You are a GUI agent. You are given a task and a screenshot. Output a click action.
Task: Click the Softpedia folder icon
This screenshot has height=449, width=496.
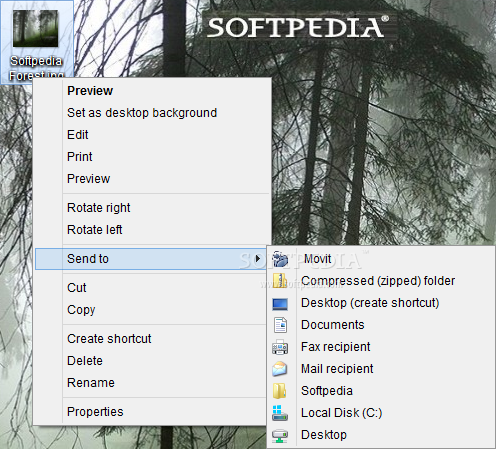pyautogui.click(x=280, y=391)
